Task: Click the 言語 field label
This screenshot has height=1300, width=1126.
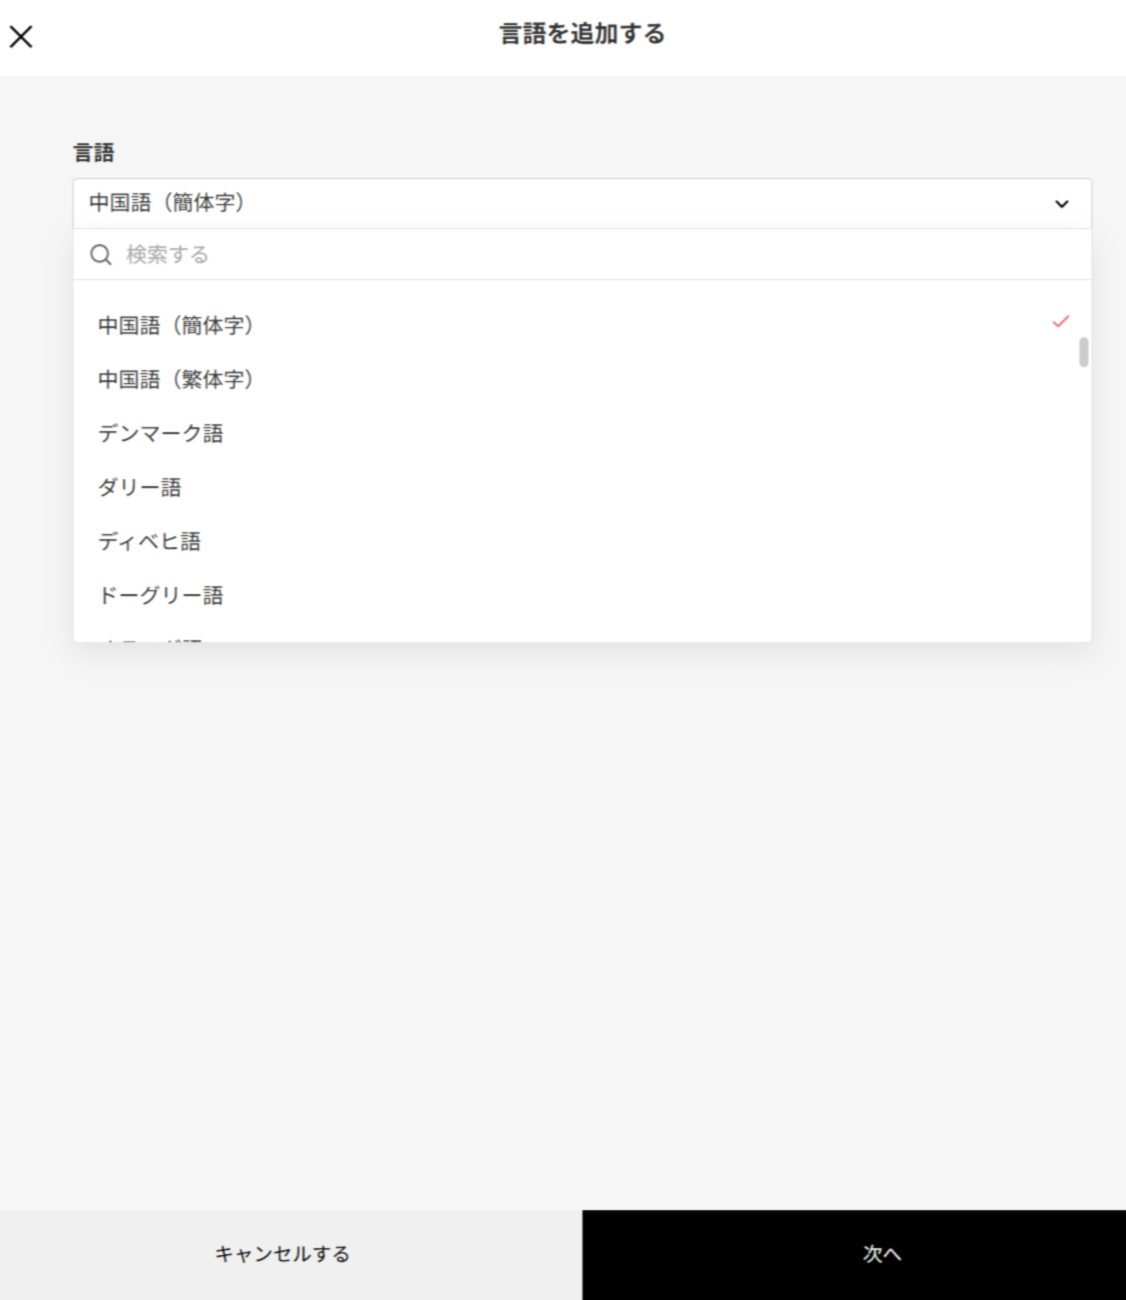Action: [x=94, y=153]
